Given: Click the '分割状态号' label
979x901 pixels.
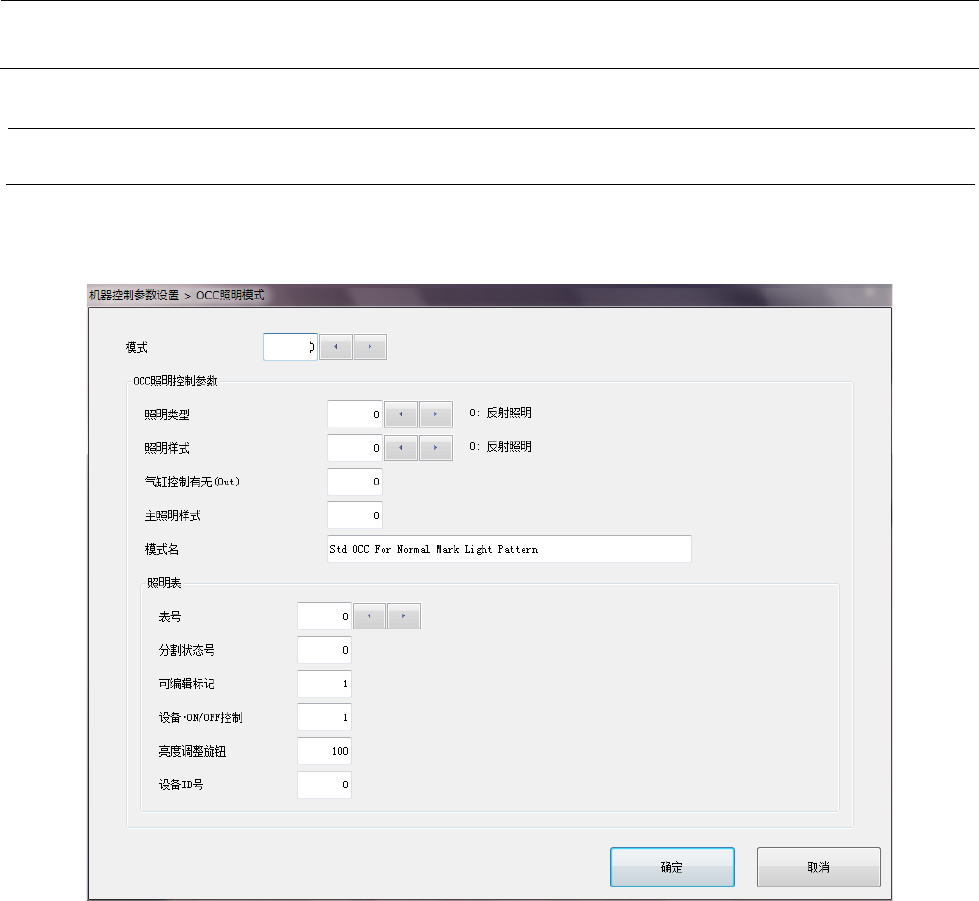Looking at the screenshot, I should pyautogui.click(x=187, y=650).
